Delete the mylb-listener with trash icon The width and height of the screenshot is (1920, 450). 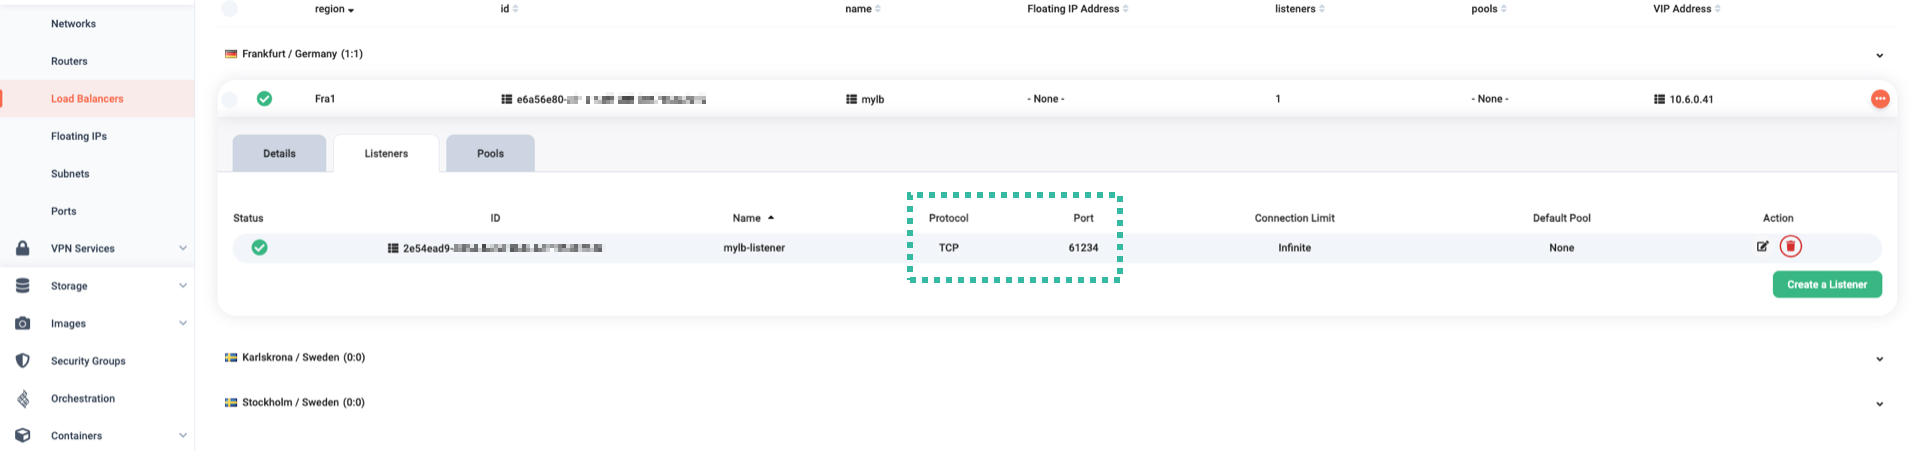(x=1791, y=246)
